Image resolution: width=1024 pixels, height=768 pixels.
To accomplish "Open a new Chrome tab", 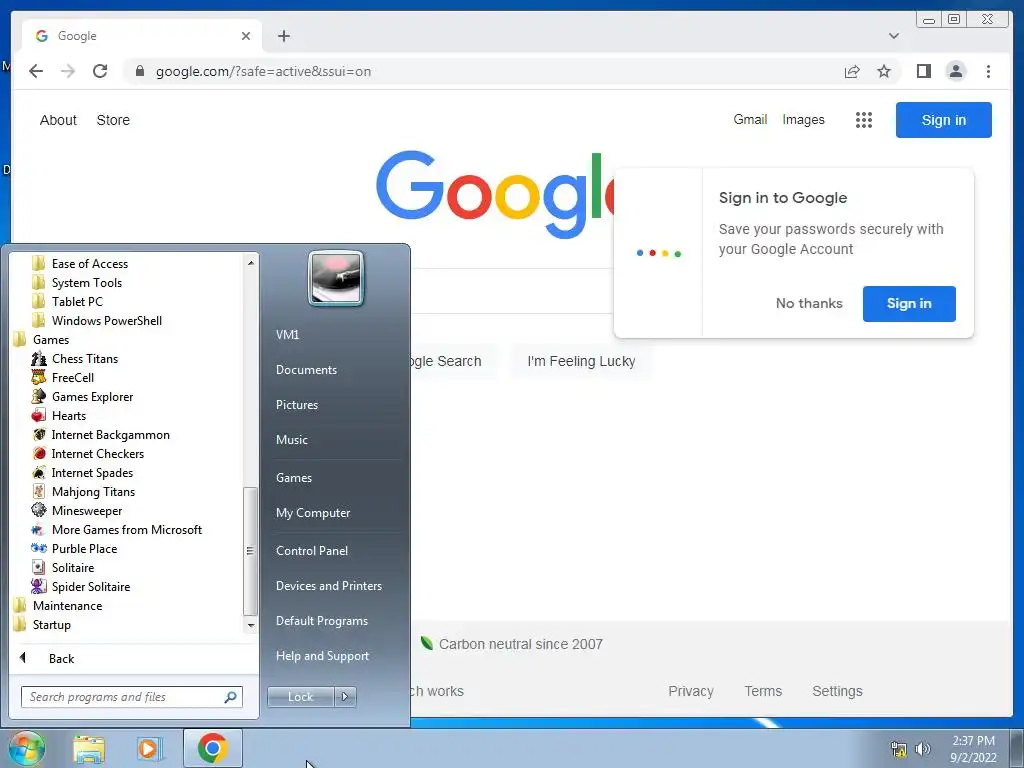I will [x=283, y=36].
